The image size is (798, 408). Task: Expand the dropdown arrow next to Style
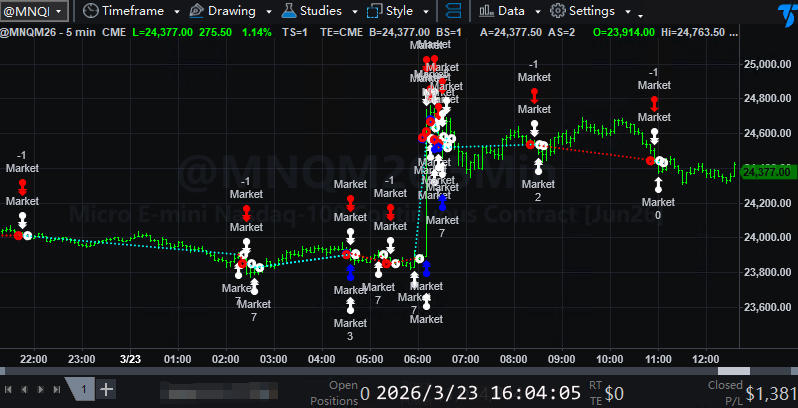[426, 12]
